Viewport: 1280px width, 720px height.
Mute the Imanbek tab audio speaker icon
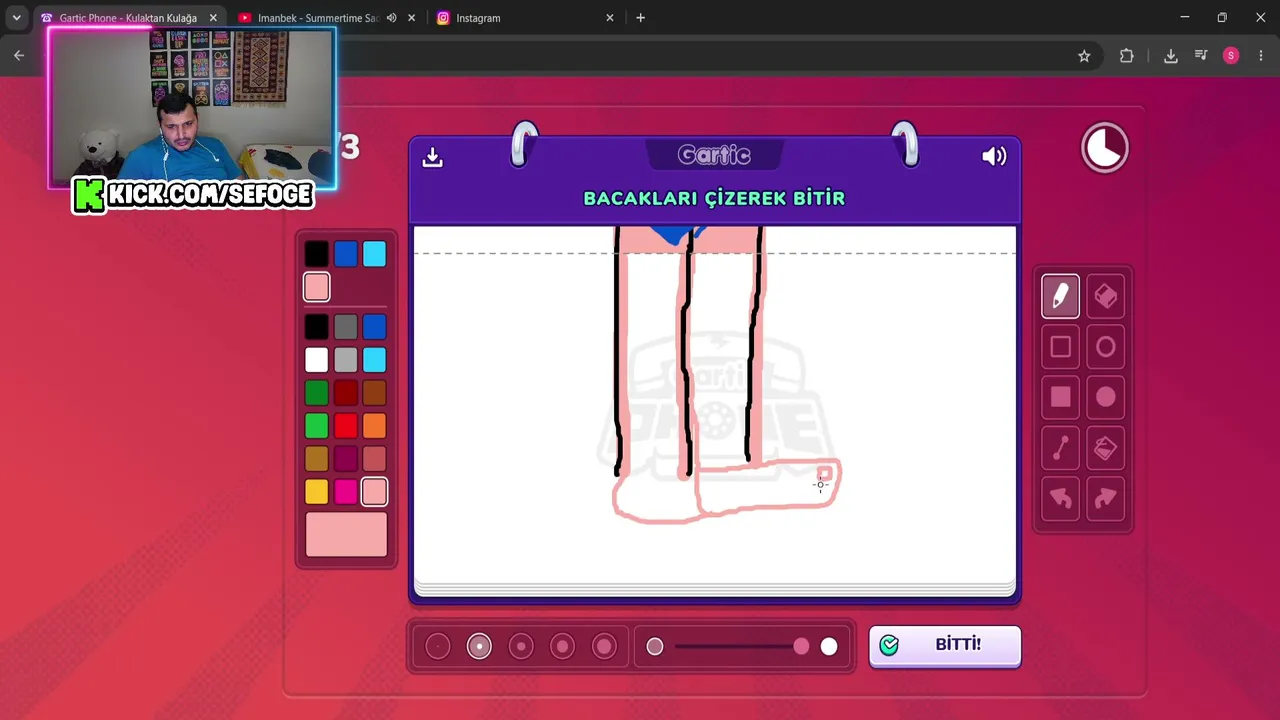392,18
